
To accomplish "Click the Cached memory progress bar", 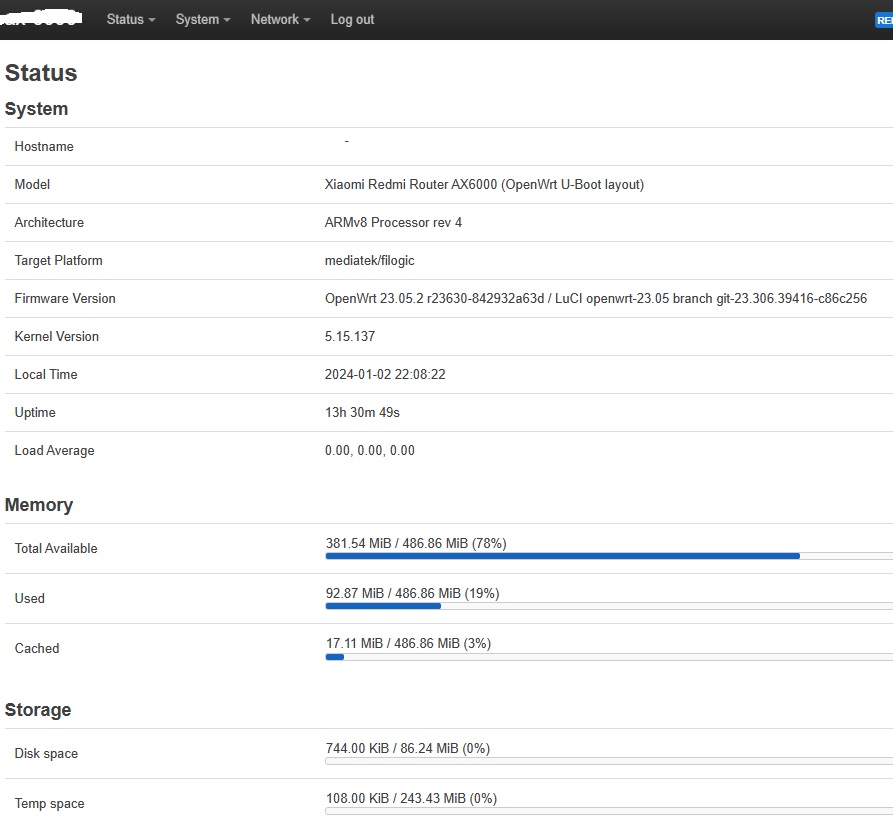I will (609, 656).
